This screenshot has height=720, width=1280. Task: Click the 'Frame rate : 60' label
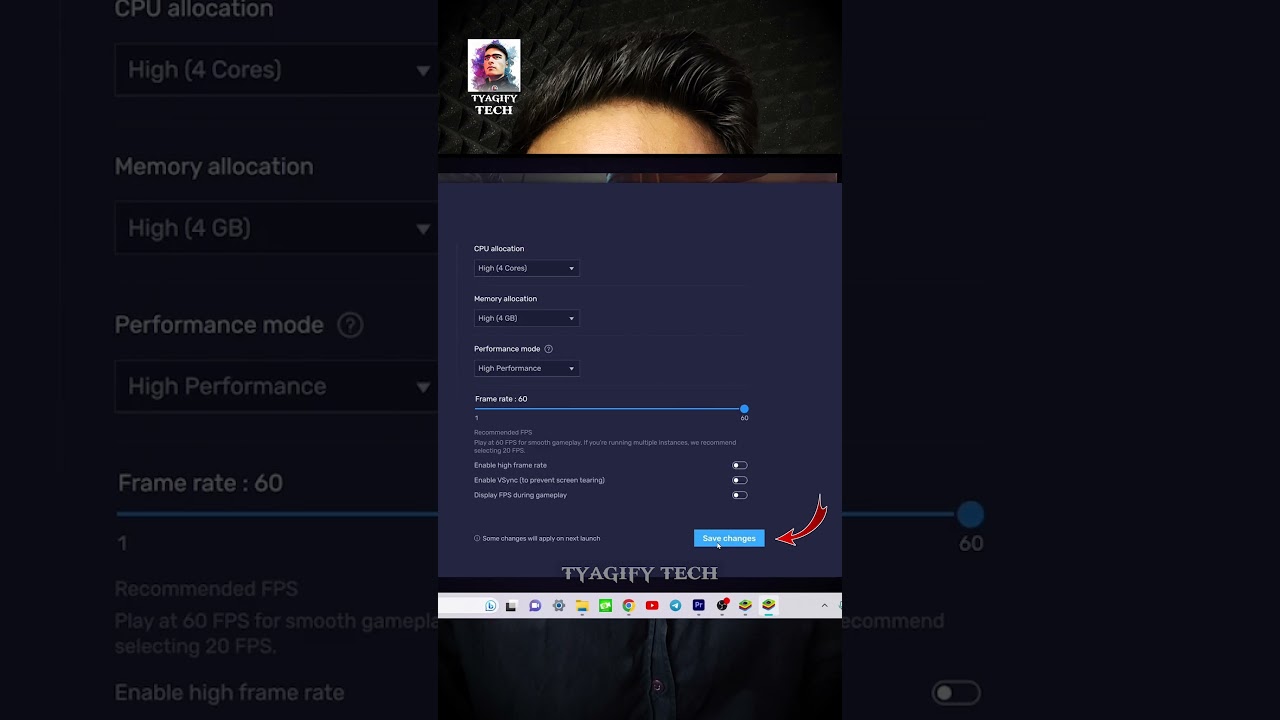pyautogui.click(x=501, y=399)
